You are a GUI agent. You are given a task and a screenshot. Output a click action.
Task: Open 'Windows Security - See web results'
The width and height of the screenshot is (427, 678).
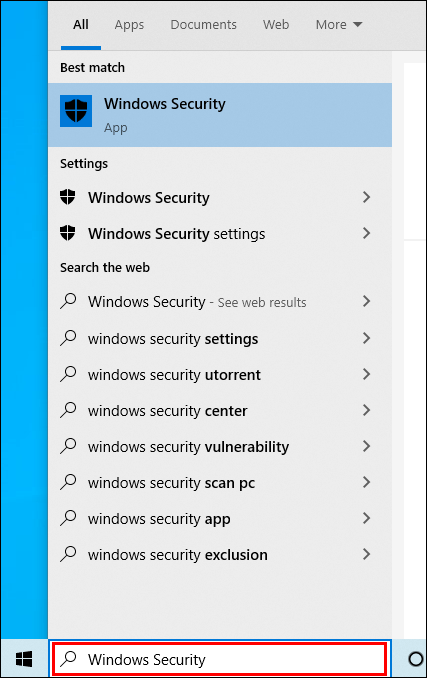(220, 301)
